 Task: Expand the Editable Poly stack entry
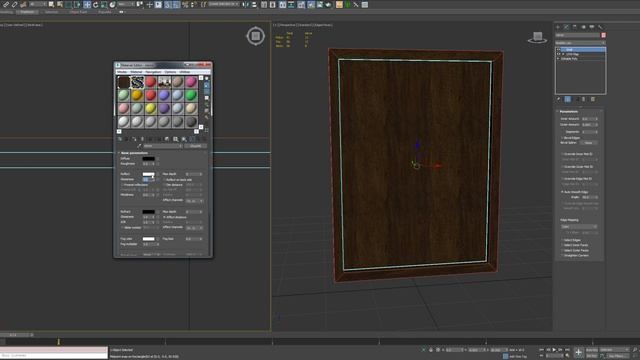[558, 59]
